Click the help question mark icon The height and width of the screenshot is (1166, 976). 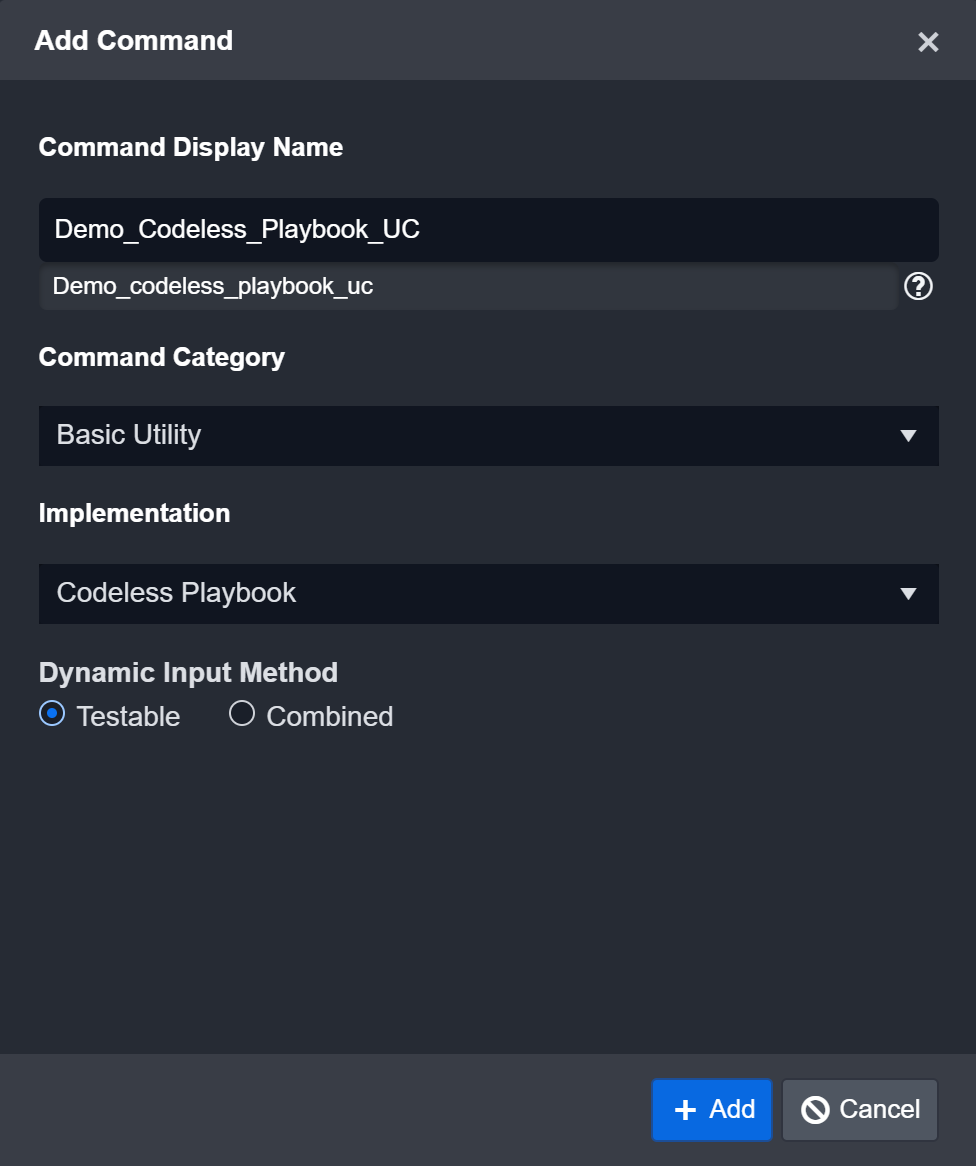919,286
